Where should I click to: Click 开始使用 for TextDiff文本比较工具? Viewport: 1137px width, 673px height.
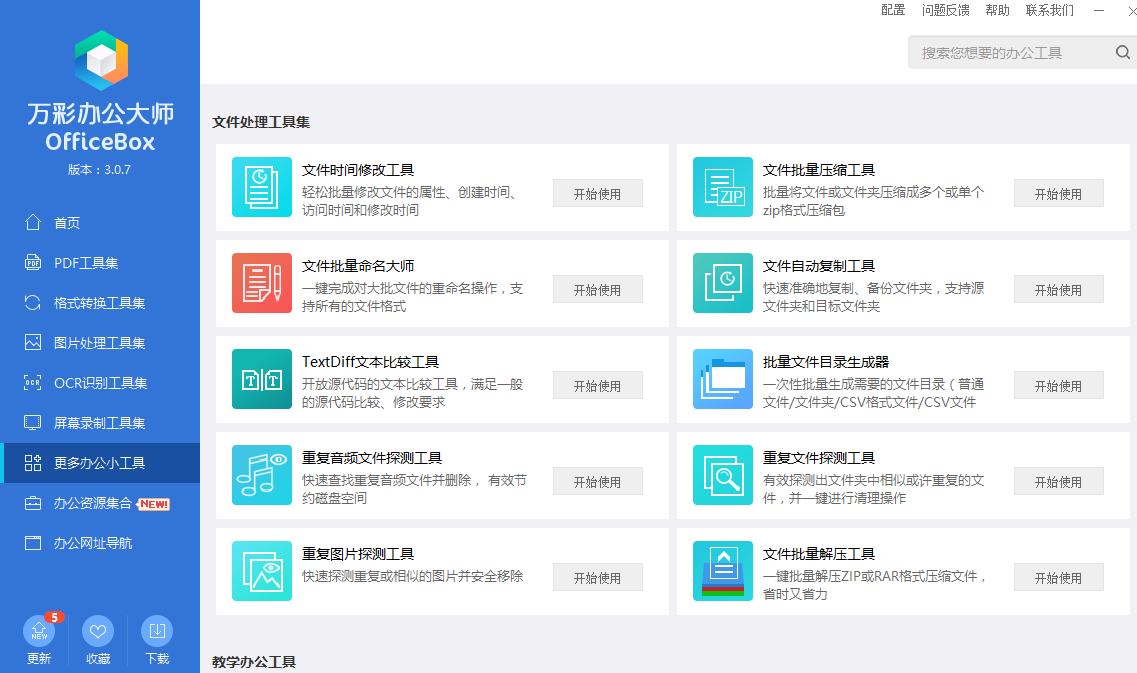598,386
